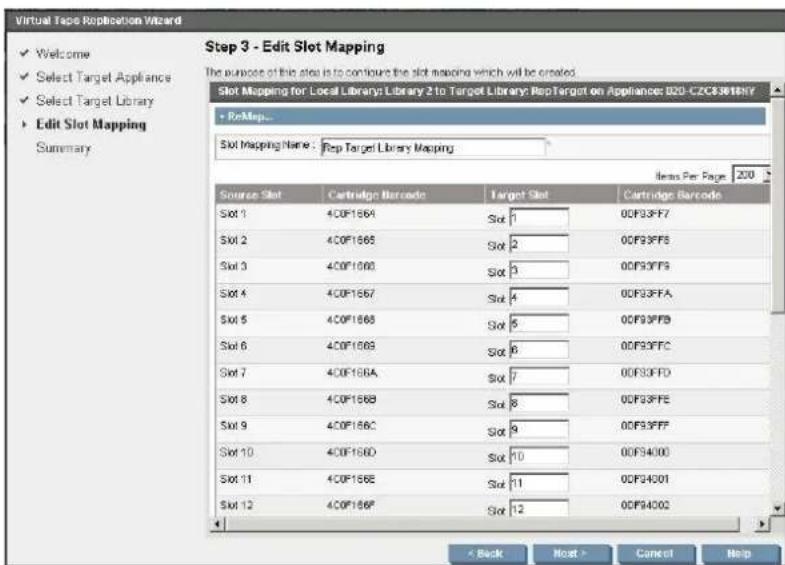Viewport: 785px width, 565px height.
Task: Click the vertical scrollbar down arrow
Action: pos(777,508)
